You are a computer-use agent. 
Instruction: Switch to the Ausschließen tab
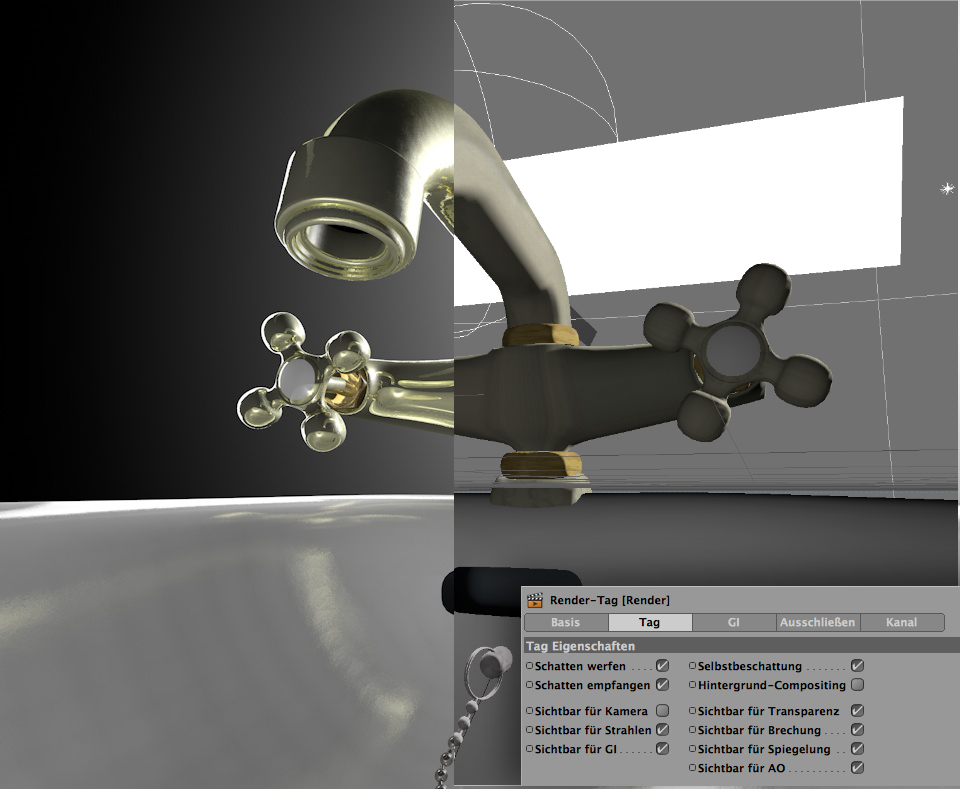pyautogui.click(x=818, y=623)
